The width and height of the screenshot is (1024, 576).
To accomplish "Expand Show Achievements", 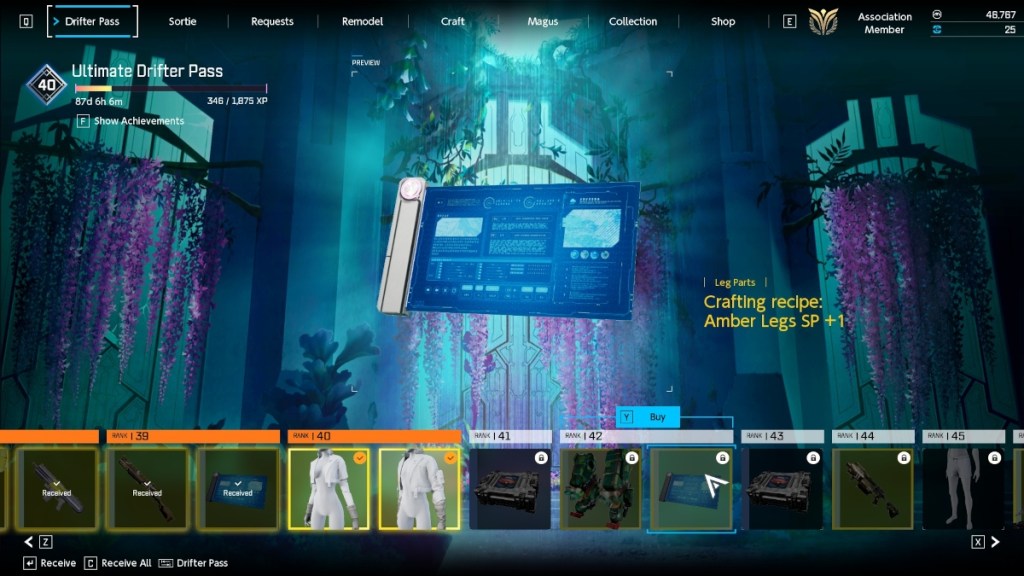I will tap(138, 121).
